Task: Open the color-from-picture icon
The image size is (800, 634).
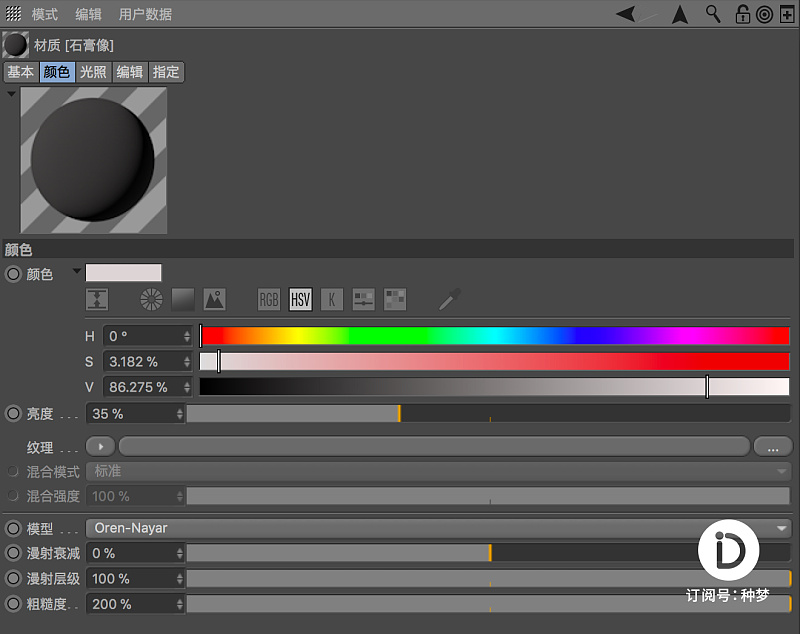Action: coord(214,299)
